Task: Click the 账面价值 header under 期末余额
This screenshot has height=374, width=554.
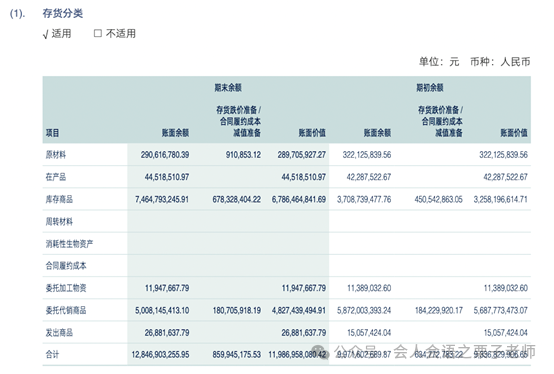Action: coord(312,133)
